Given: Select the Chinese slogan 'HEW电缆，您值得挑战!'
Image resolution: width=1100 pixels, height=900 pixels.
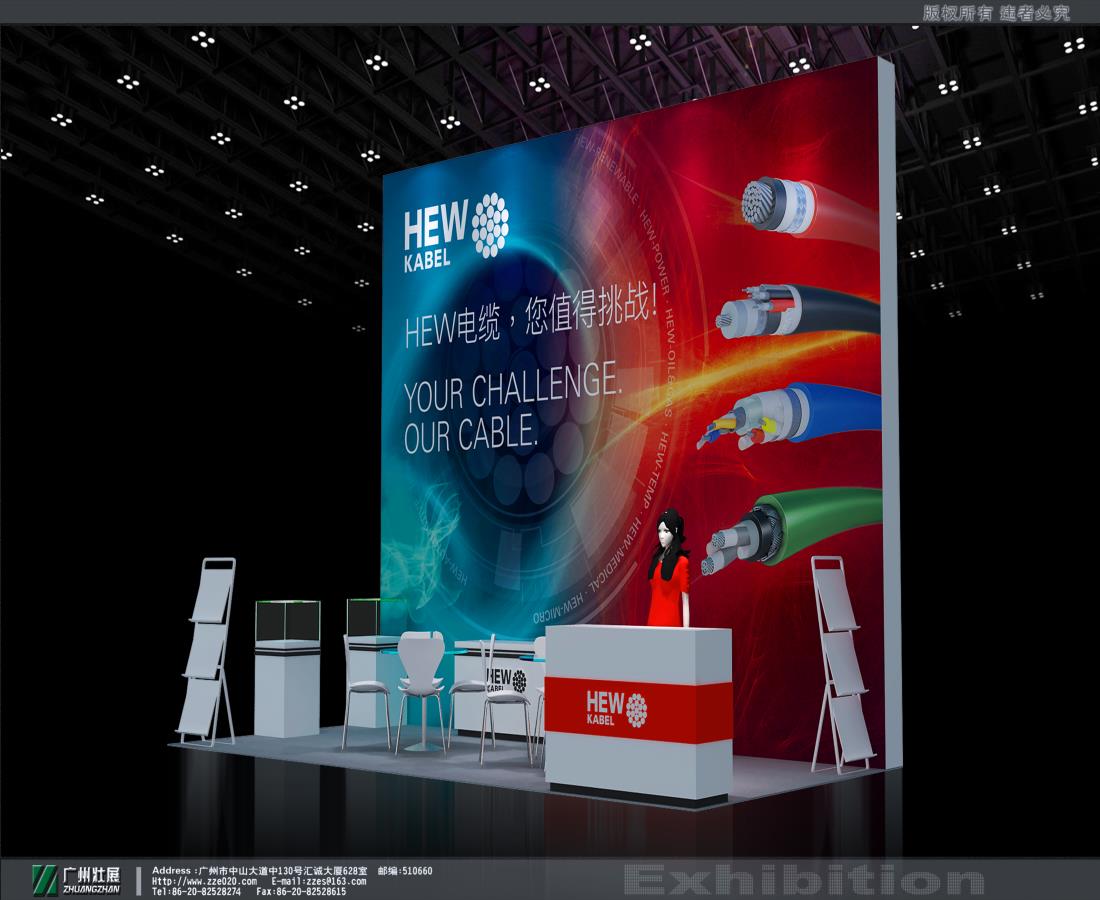Looking at the screenshot, I should click(x=531, y=316).
